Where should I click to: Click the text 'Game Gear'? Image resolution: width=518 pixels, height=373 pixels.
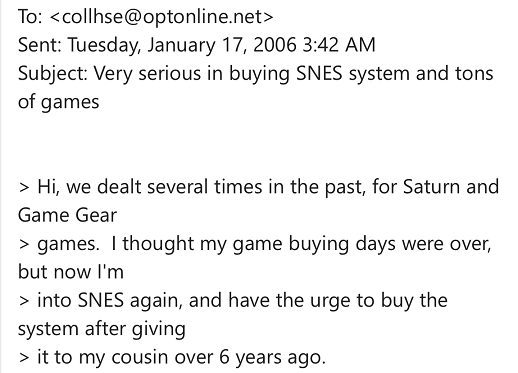(x=67, y=215)
